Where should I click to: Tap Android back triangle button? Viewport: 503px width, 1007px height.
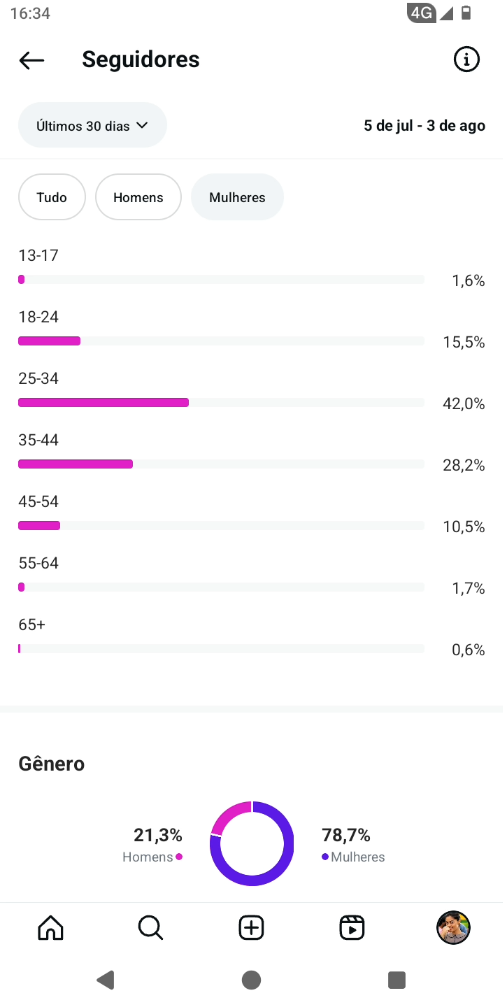tap(105, 979)
